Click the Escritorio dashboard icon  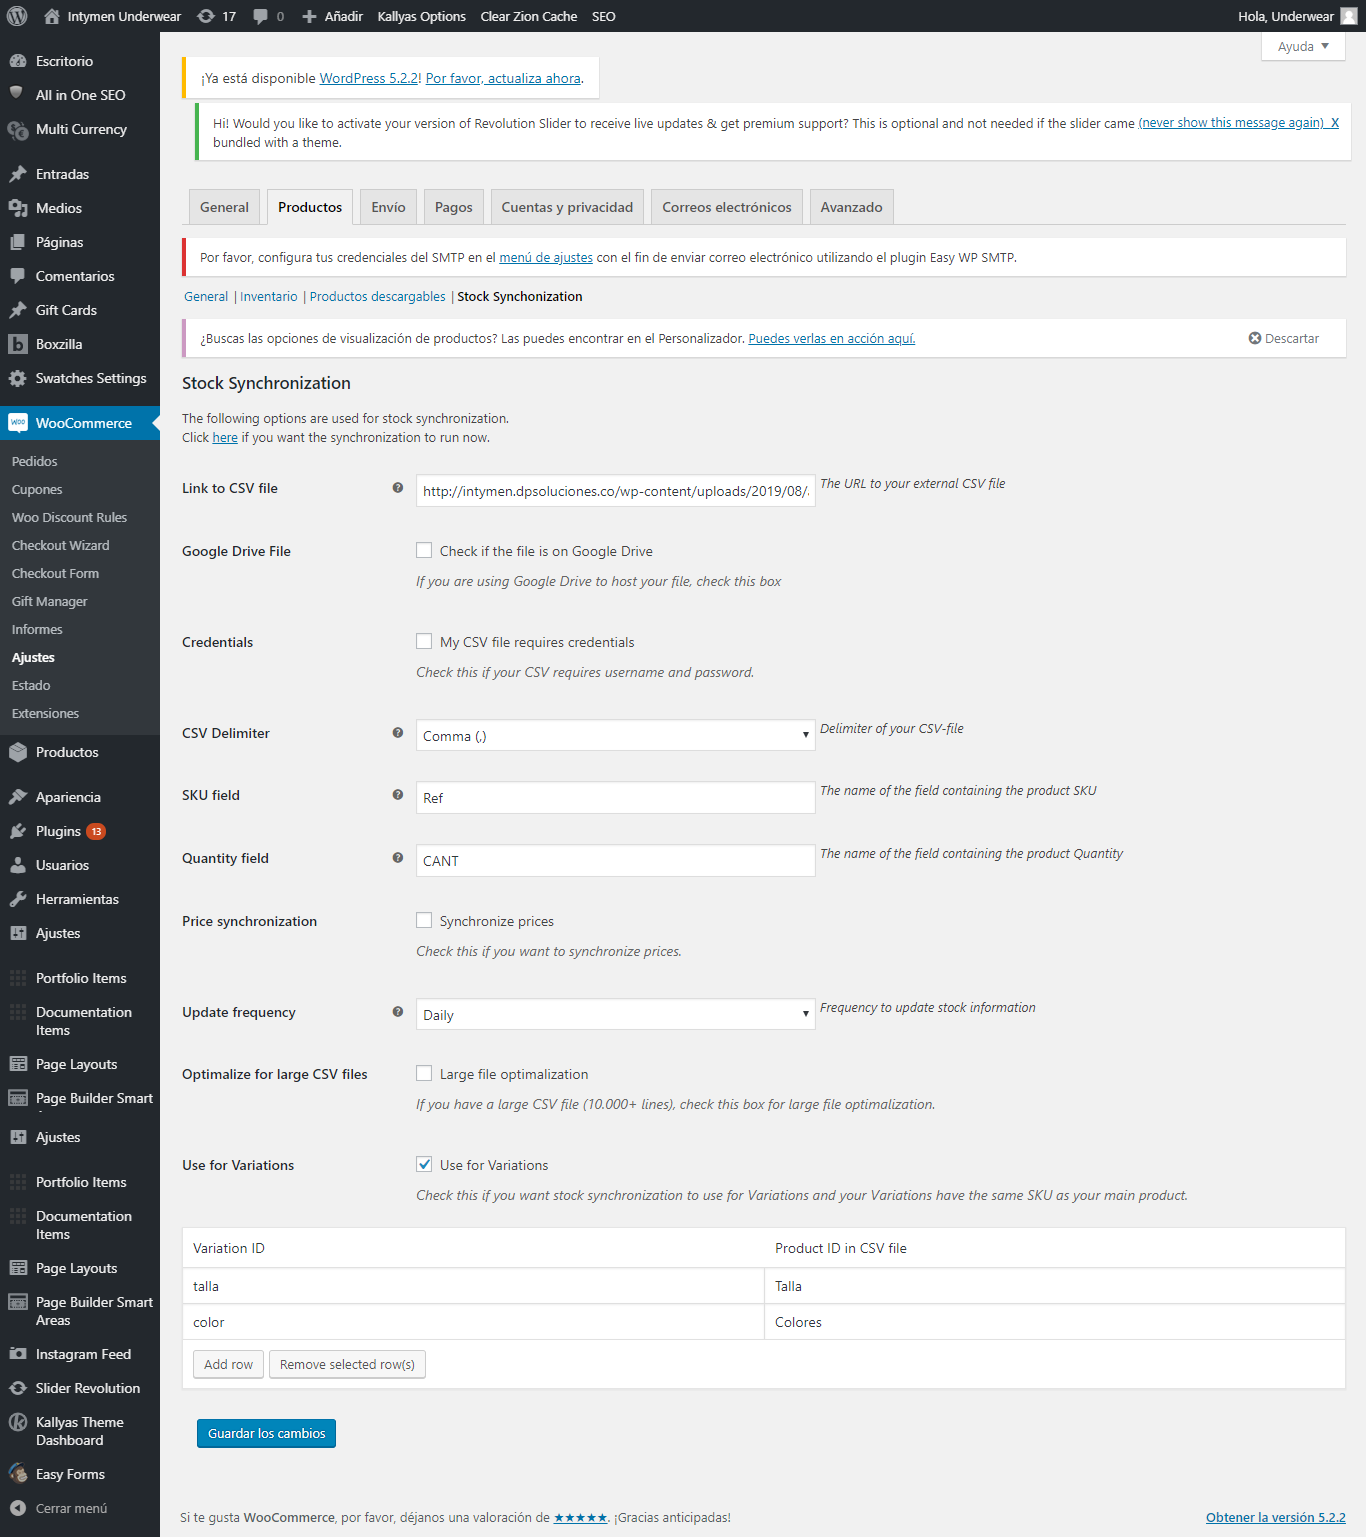(18, 61)
